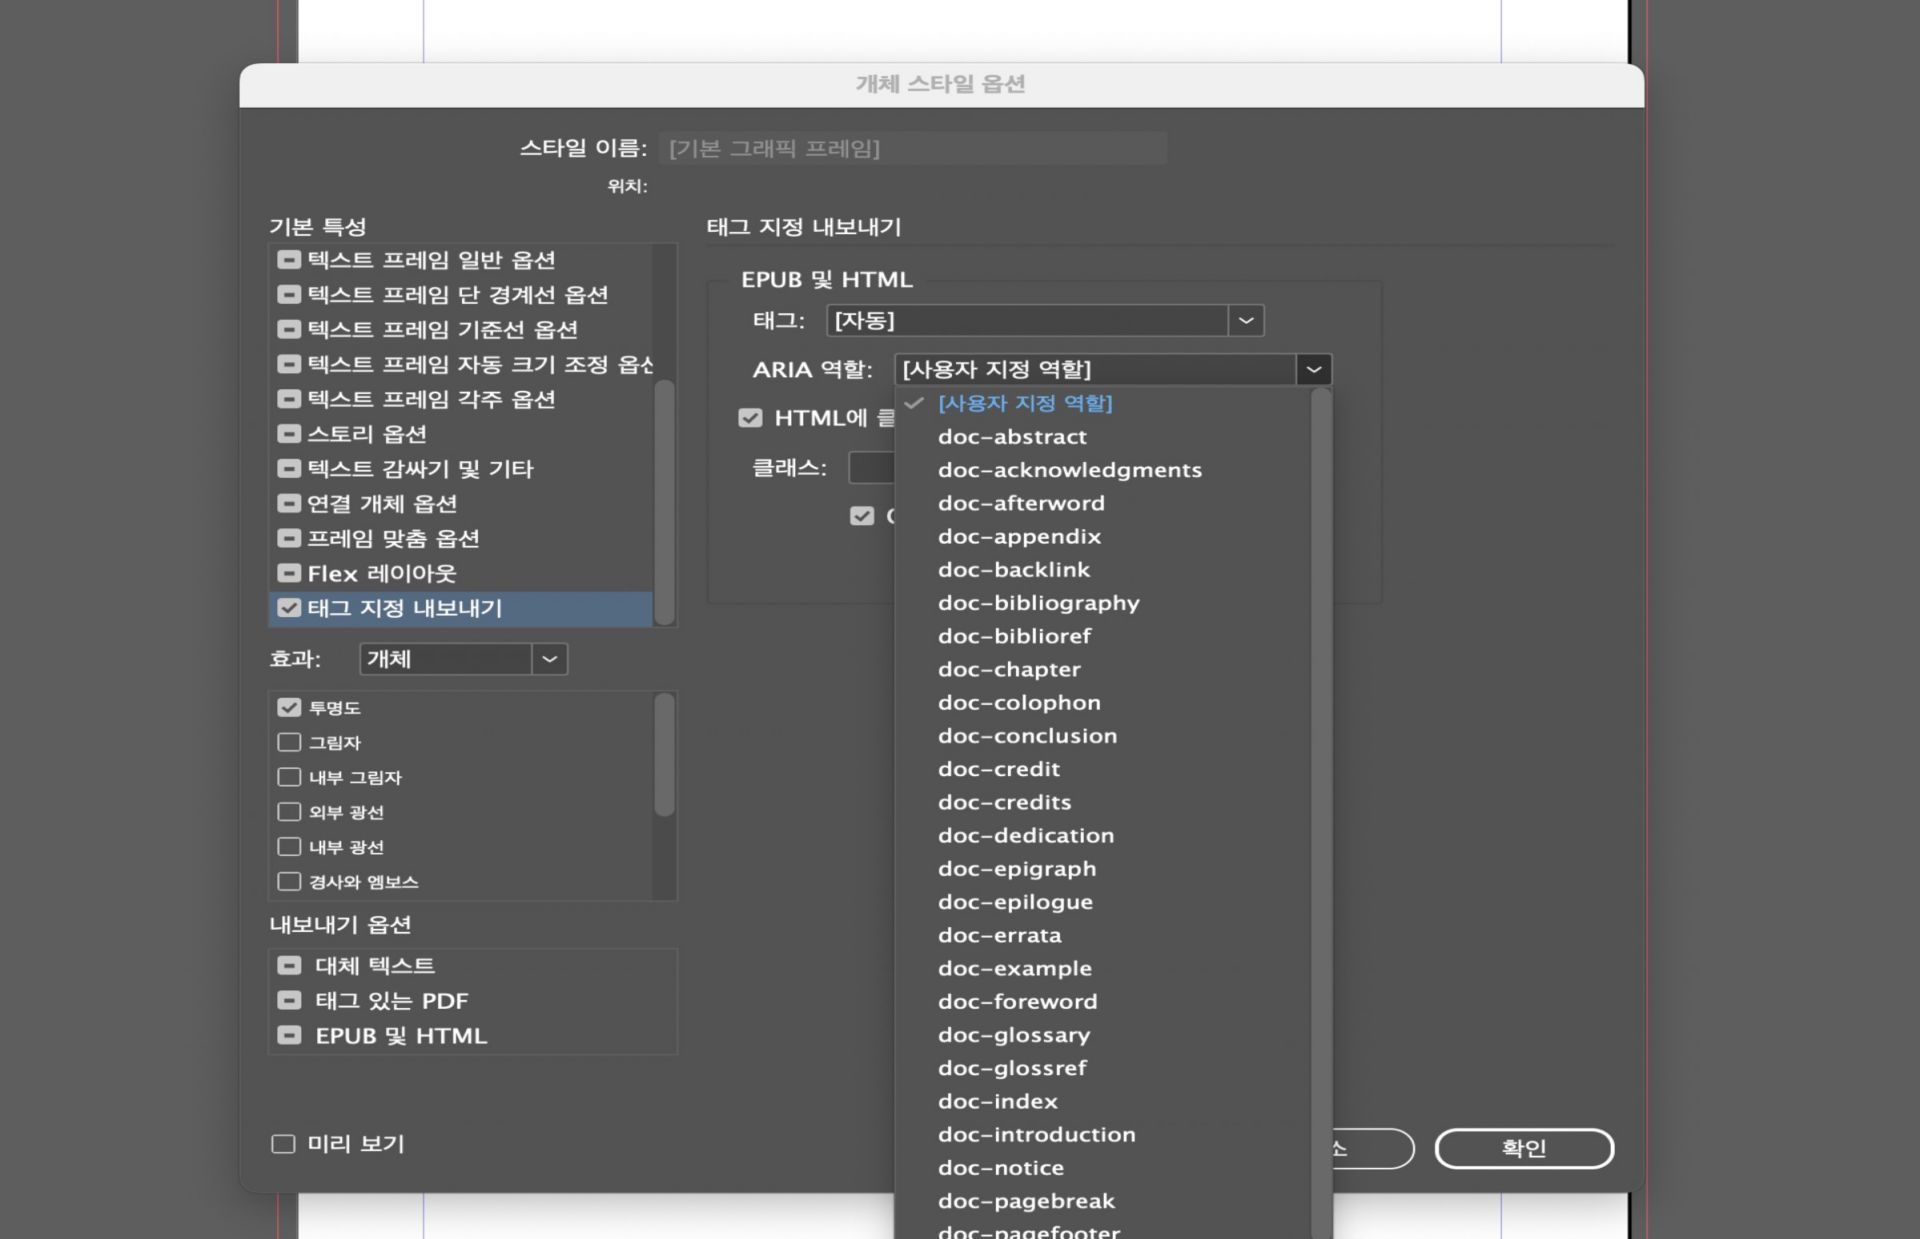1920x1239 pixels.
Task: Enable the 그림자 effect checkbox
Action: click(x=289, y=742)
